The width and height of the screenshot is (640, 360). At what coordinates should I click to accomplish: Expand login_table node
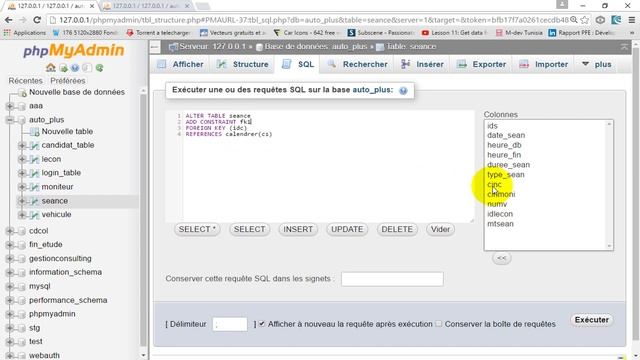coord(22,173)
